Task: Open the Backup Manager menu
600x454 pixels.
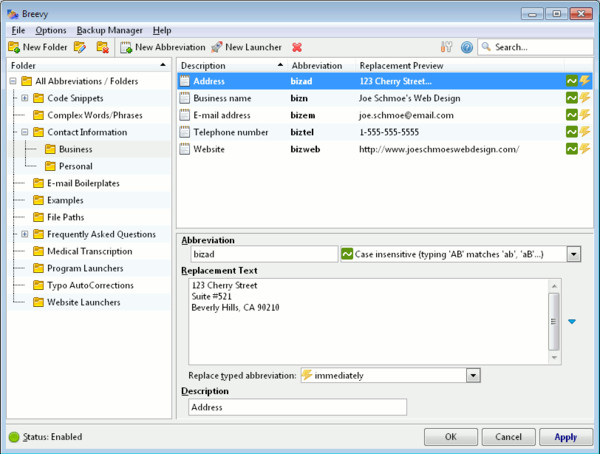Action: (x=109, y=30)
